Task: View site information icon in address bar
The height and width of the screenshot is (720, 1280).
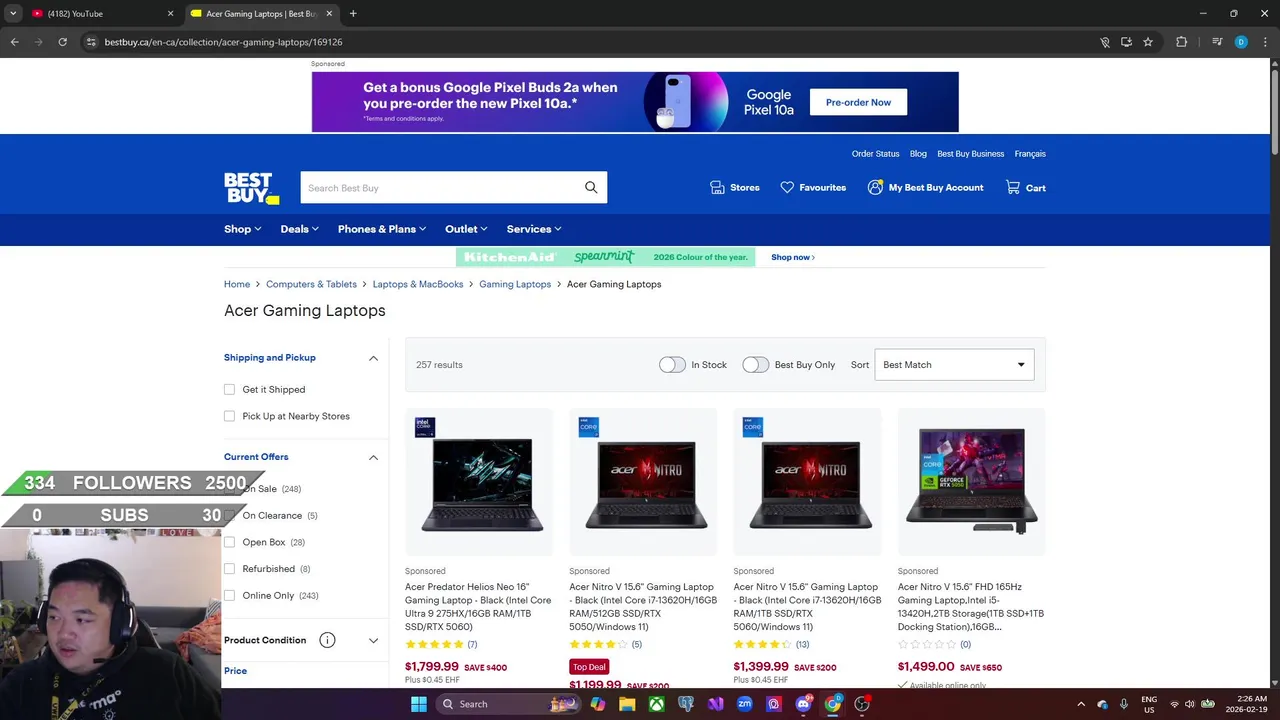Action: coord(90,42)
